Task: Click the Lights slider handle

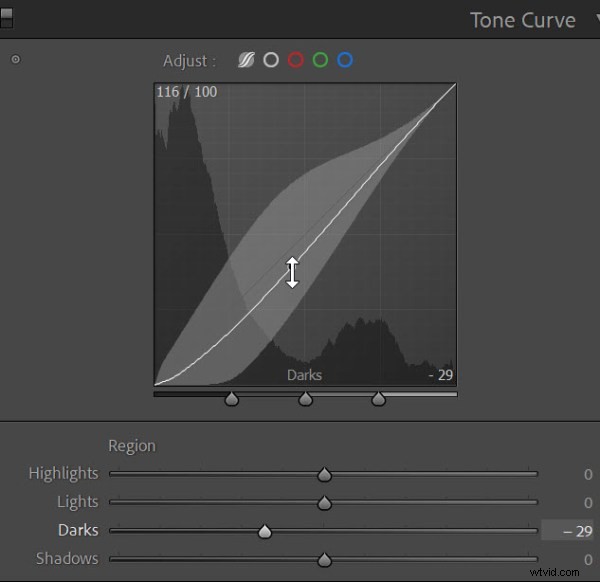Action: tap(324, 503)
